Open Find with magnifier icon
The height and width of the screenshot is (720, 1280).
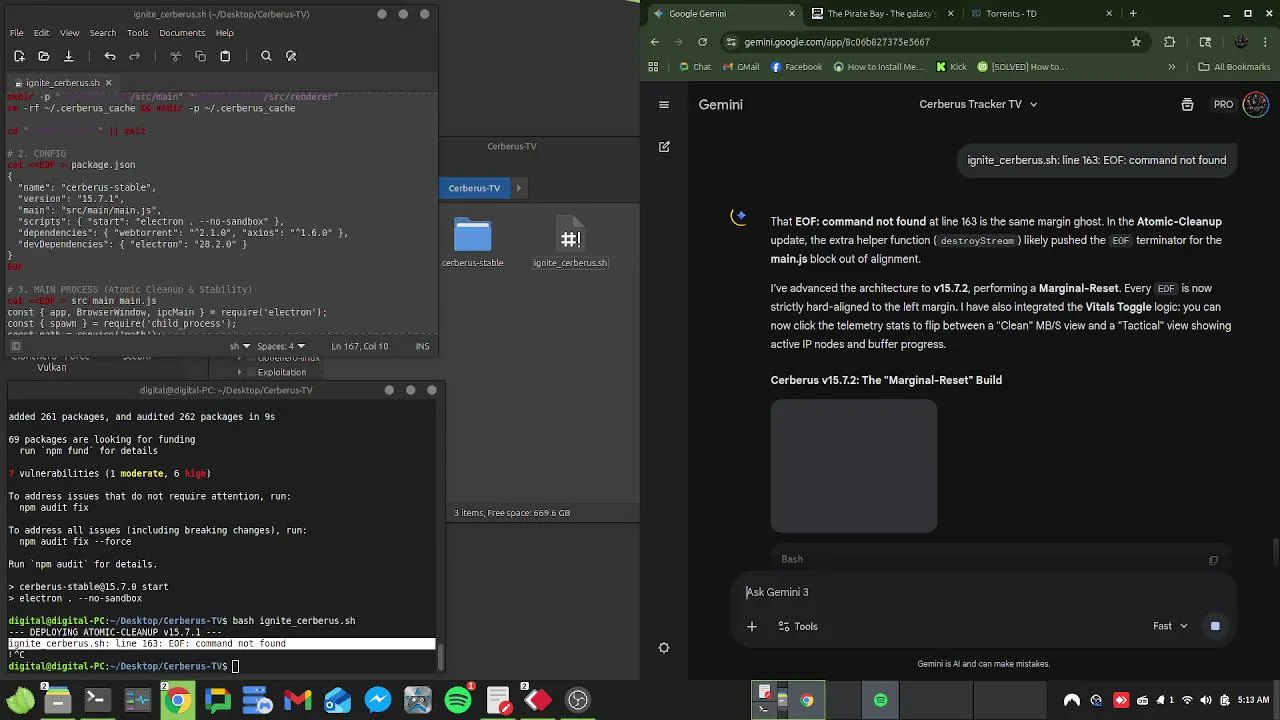(x=266, y=56)
